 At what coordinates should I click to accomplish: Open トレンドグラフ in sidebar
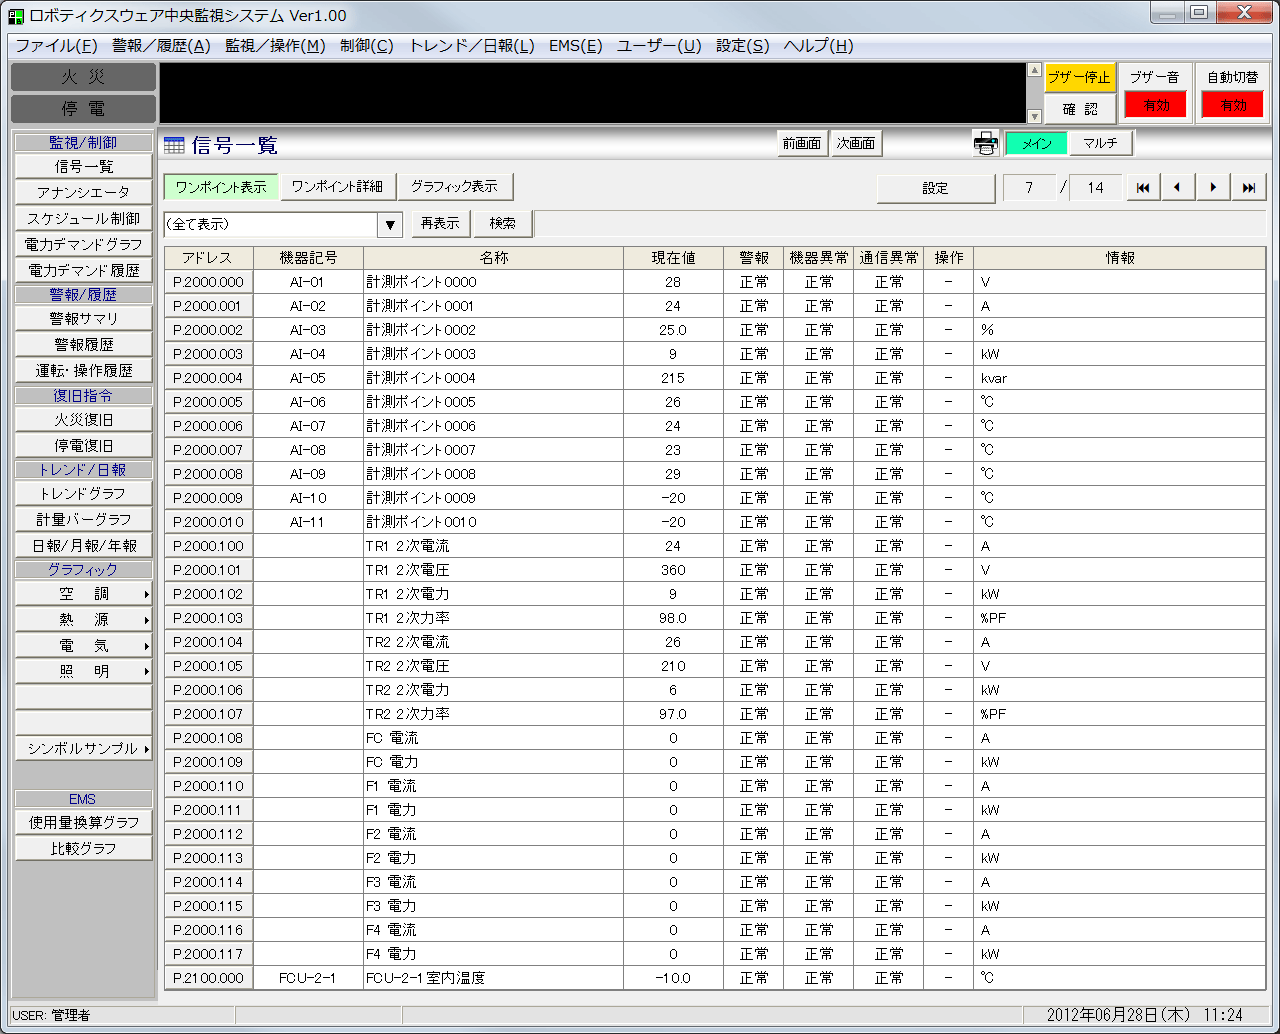(x=84, y=494)
